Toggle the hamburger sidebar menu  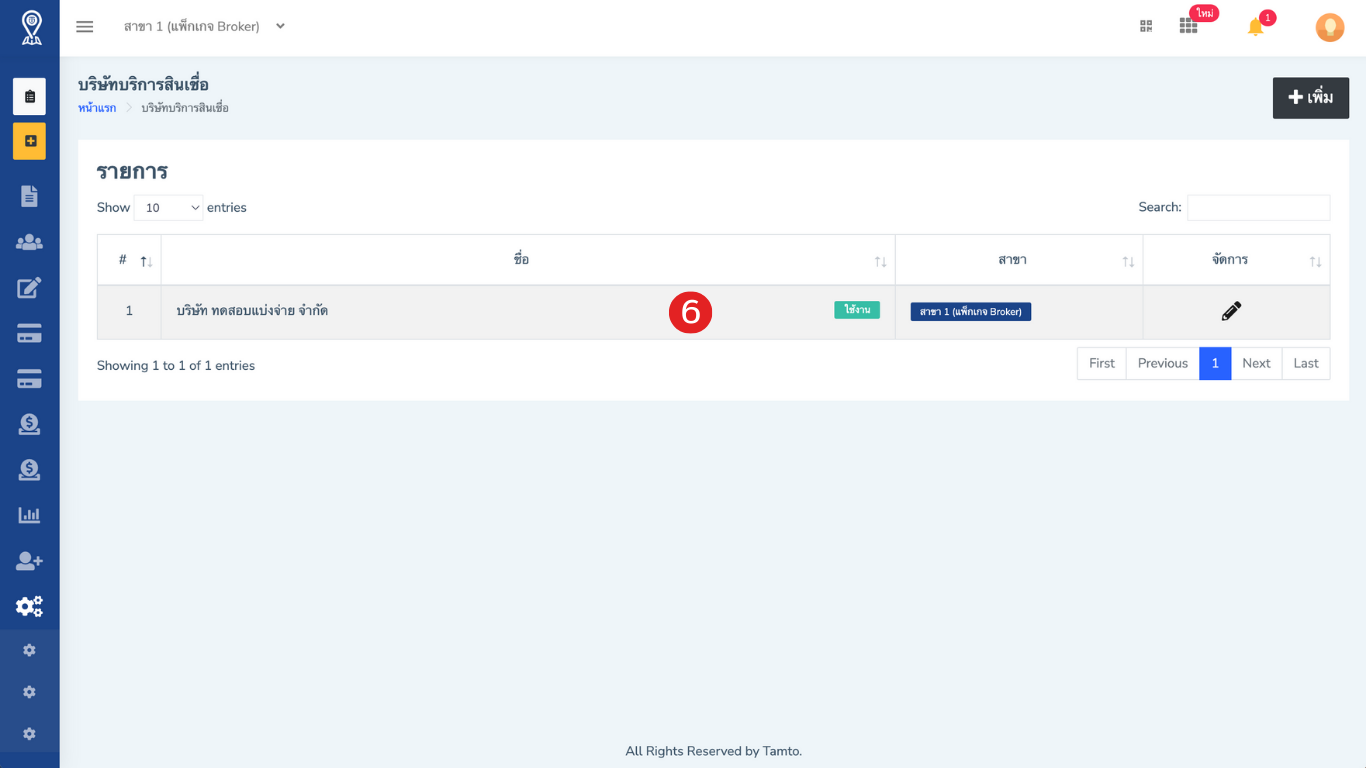click(x=85, y=27)
